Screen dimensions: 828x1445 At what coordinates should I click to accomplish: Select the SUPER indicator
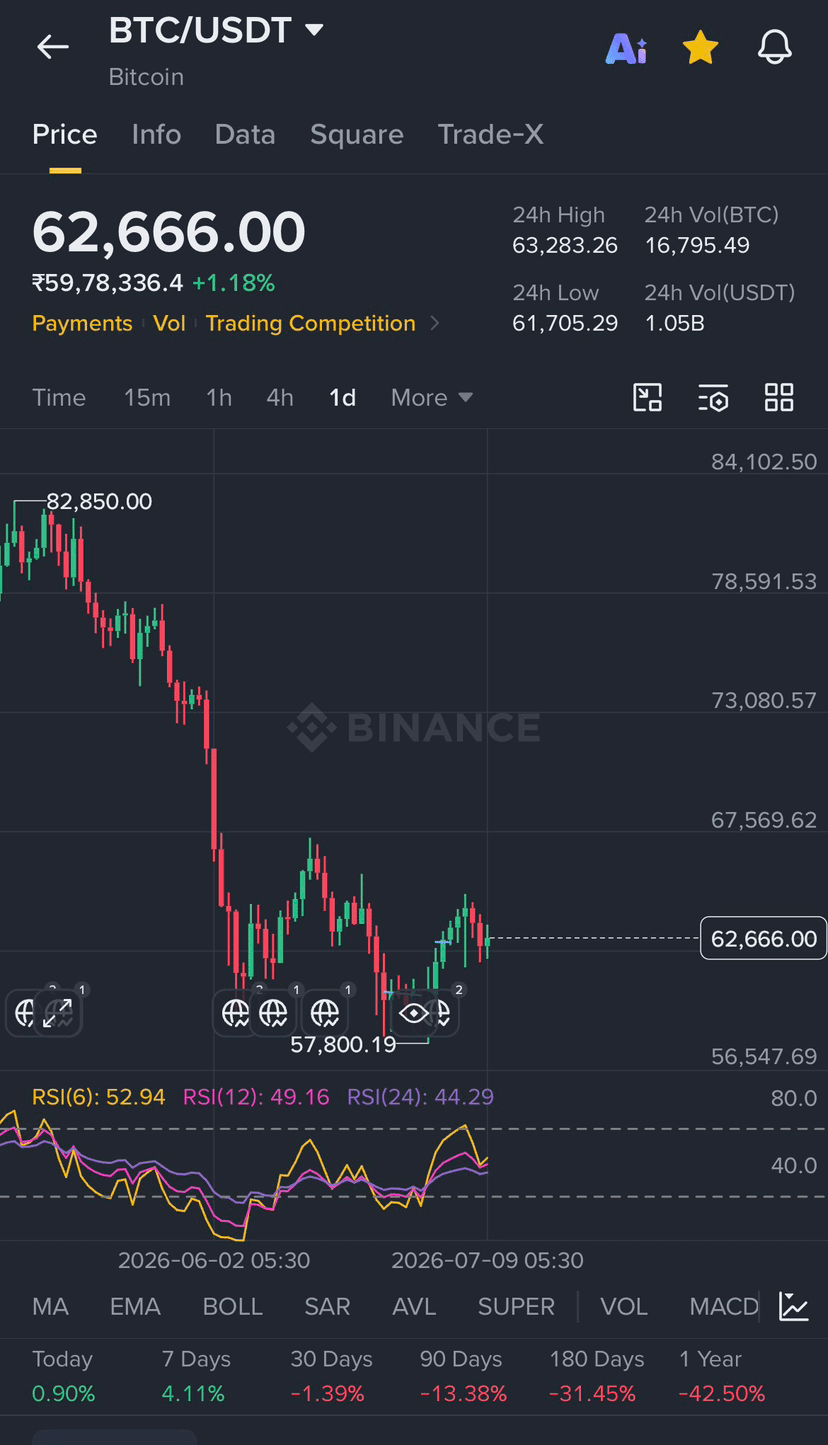point(516,1306)
